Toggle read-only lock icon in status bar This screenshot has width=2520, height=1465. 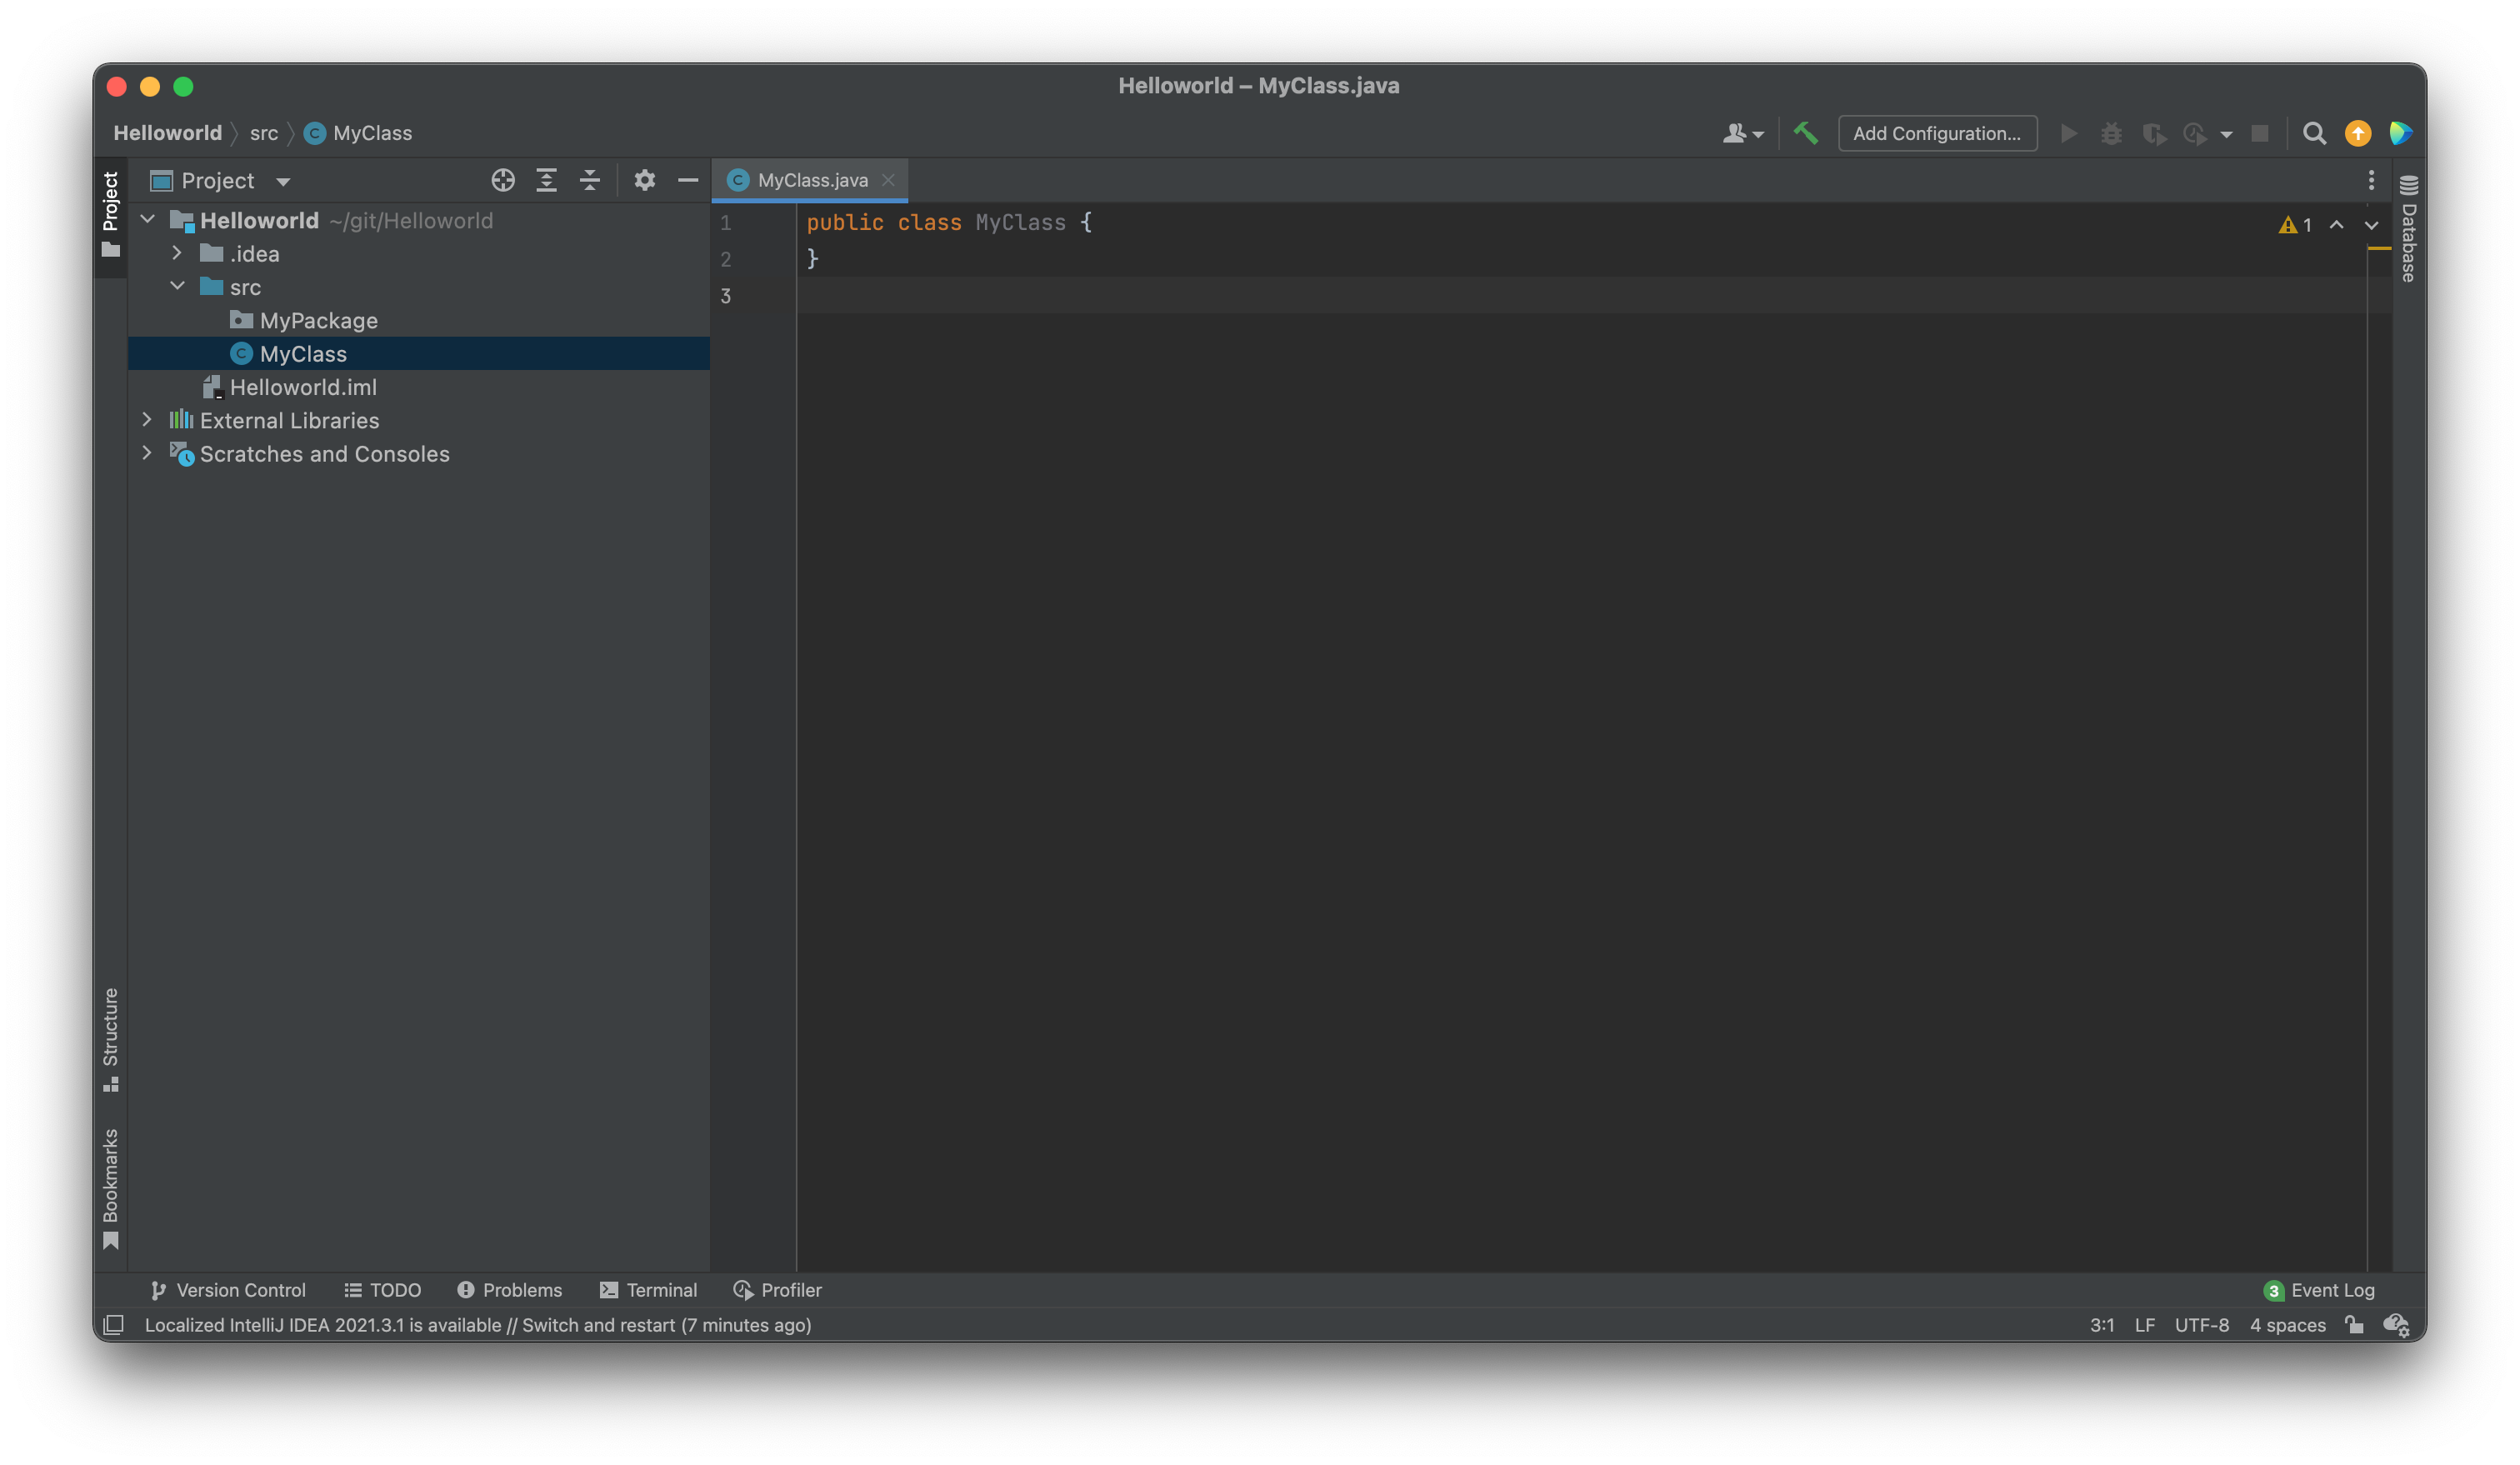pos(2355,1325)
